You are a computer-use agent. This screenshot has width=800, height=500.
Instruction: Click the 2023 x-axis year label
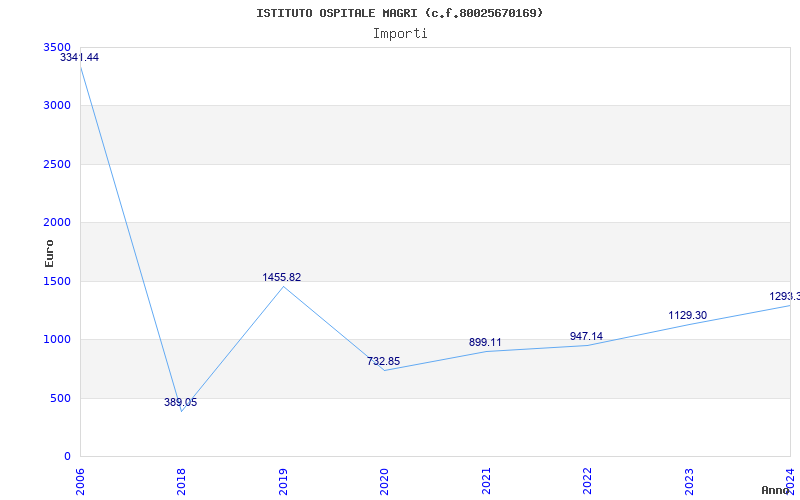pos(689,481)
